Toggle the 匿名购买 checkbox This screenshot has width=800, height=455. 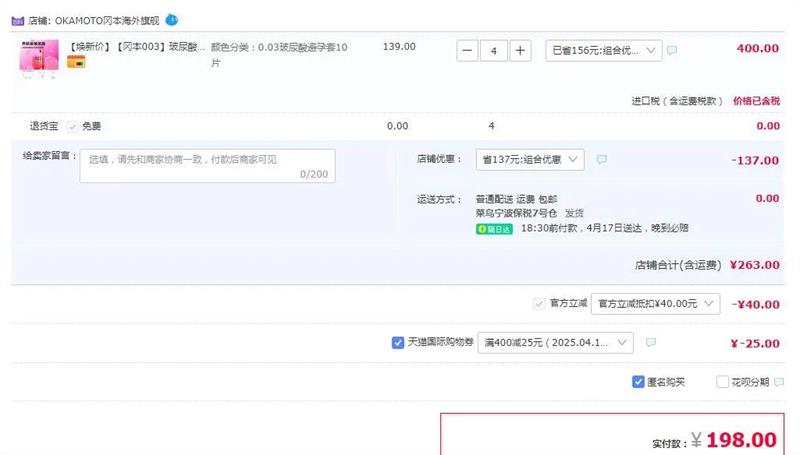click(x=638, y=382)
